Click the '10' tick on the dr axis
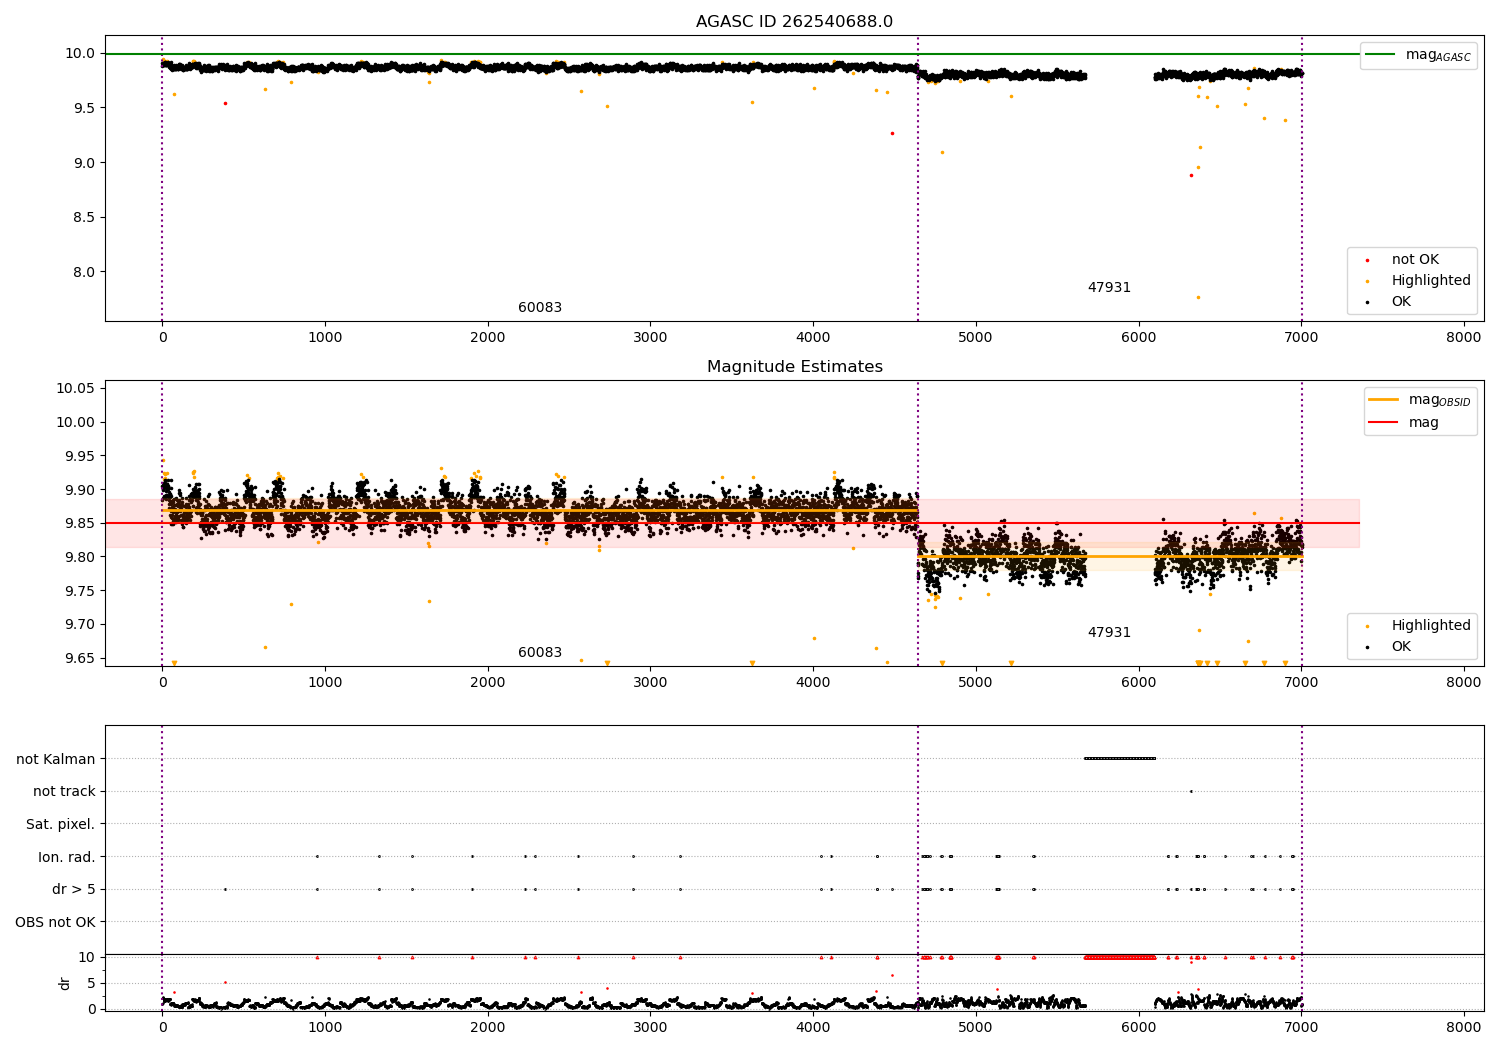Image resolution: width=1500 pixels, height=1050 pixels. pyautogui.click(x=87, y=957)
